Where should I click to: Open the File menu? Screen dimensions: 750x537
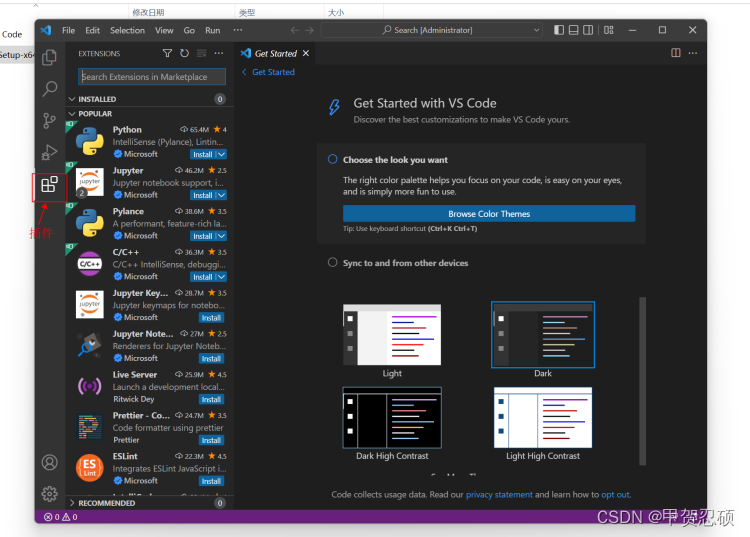point(68,30)
